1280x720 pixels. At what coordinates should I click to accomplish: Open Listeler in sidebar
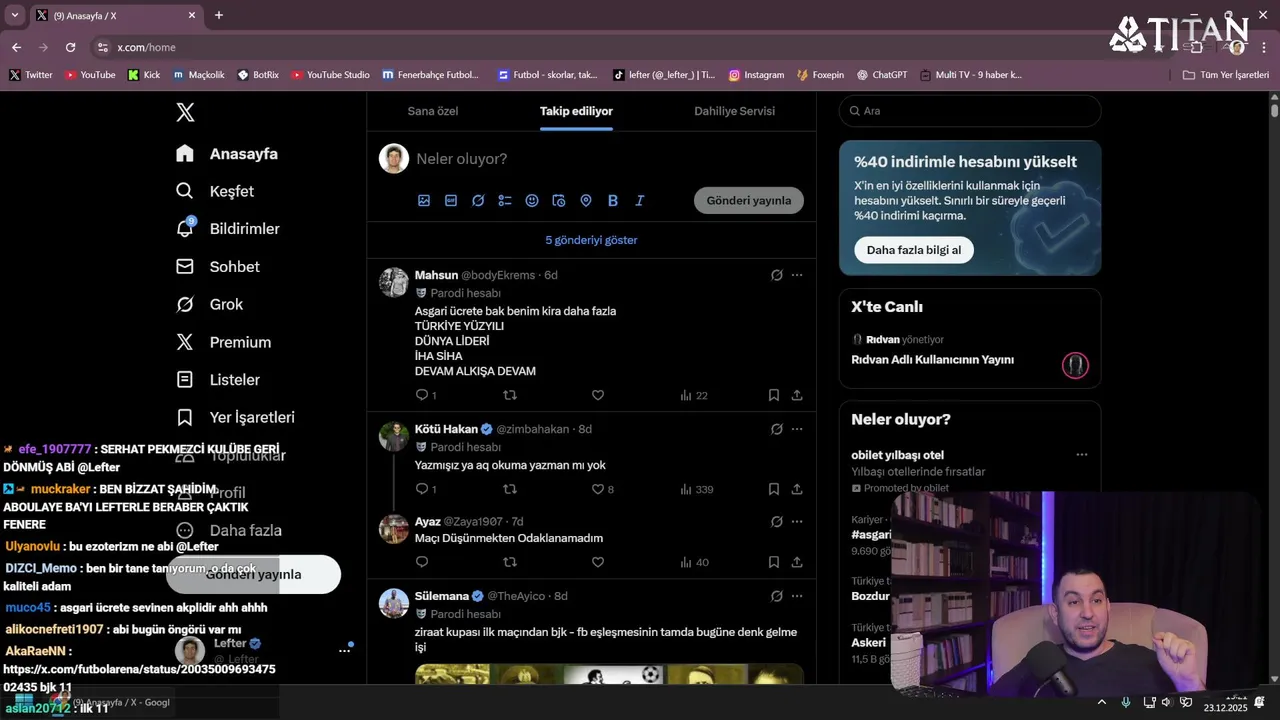(x=218, y=380)
